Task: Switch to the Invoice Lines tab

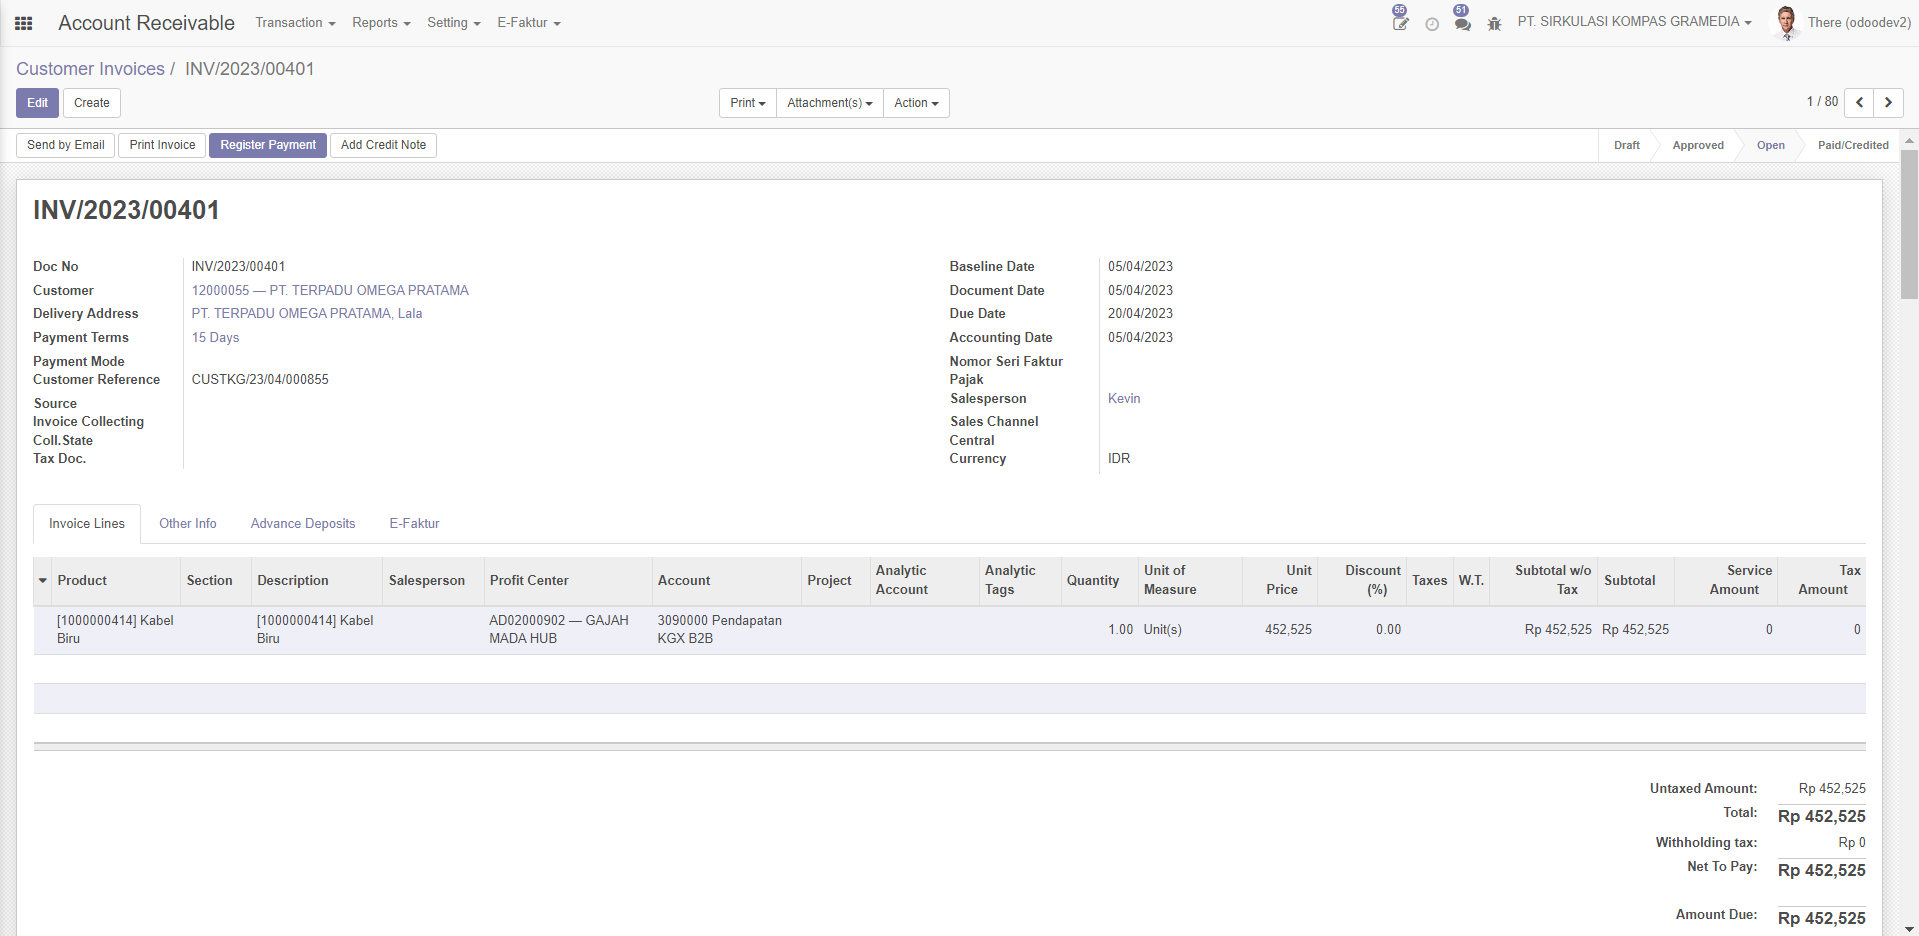Action: pos(87,524)
